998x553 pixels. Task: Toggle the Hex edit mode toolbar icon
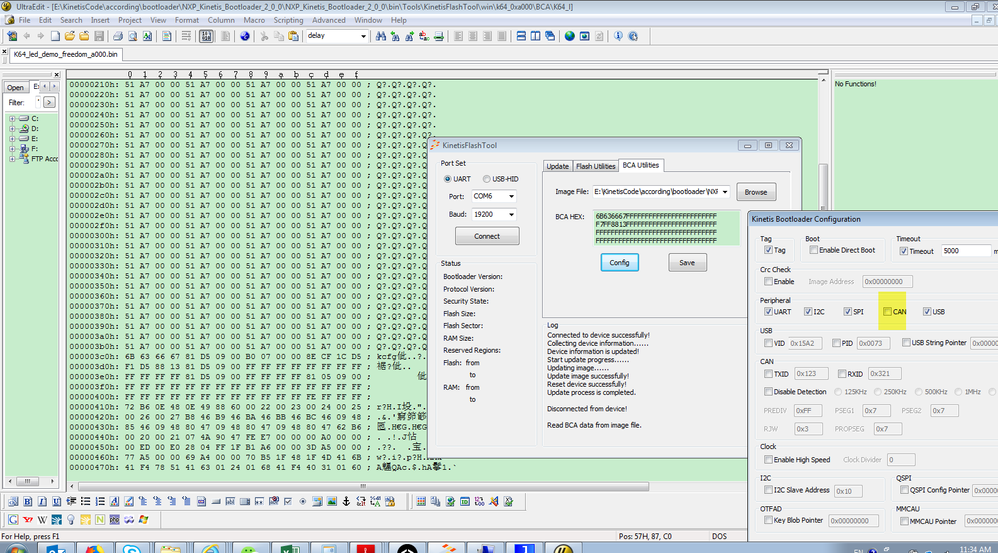click(206, 36)
